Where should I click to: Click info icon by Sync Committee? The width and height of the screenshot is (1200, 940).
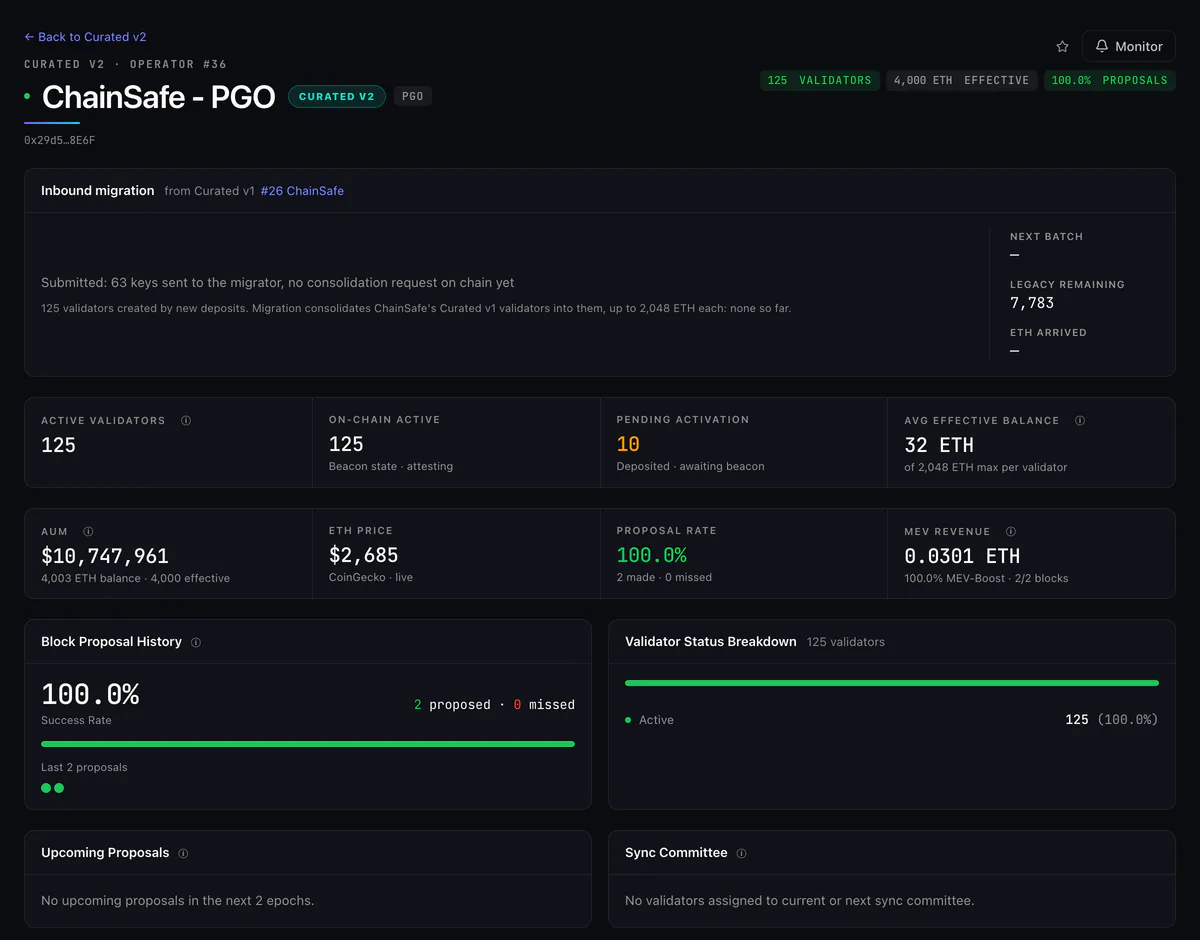741,854
